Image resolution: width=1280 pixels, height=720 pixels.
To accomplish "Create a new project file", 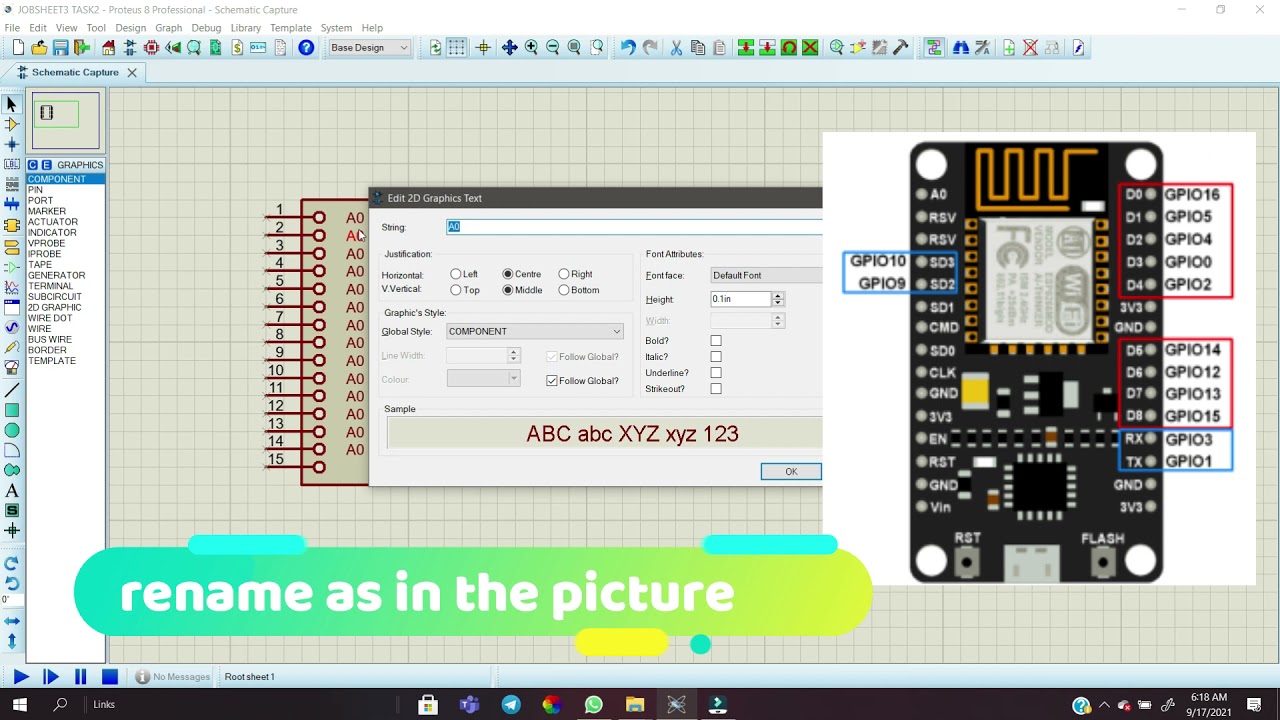I will (18, 47).
